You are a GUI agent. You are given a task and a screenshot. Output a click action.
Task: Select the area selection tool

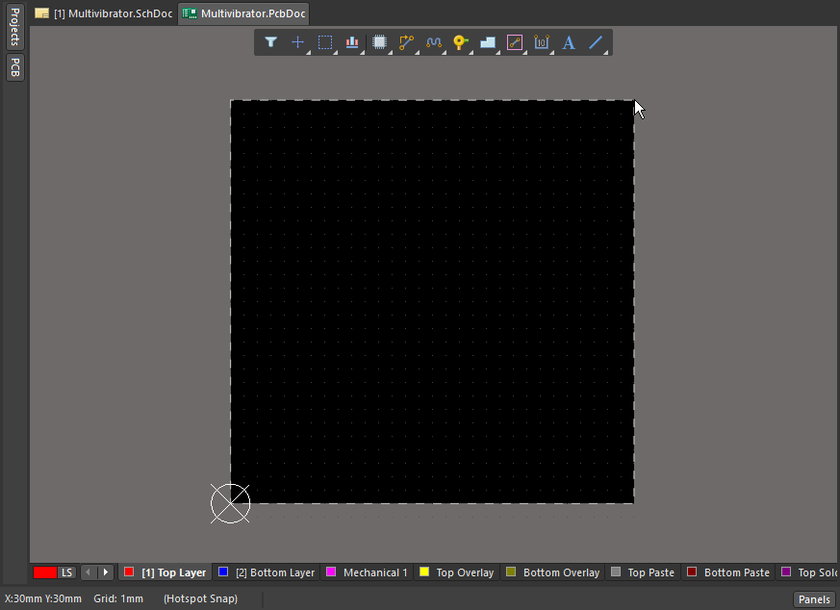tap(324, 43)
